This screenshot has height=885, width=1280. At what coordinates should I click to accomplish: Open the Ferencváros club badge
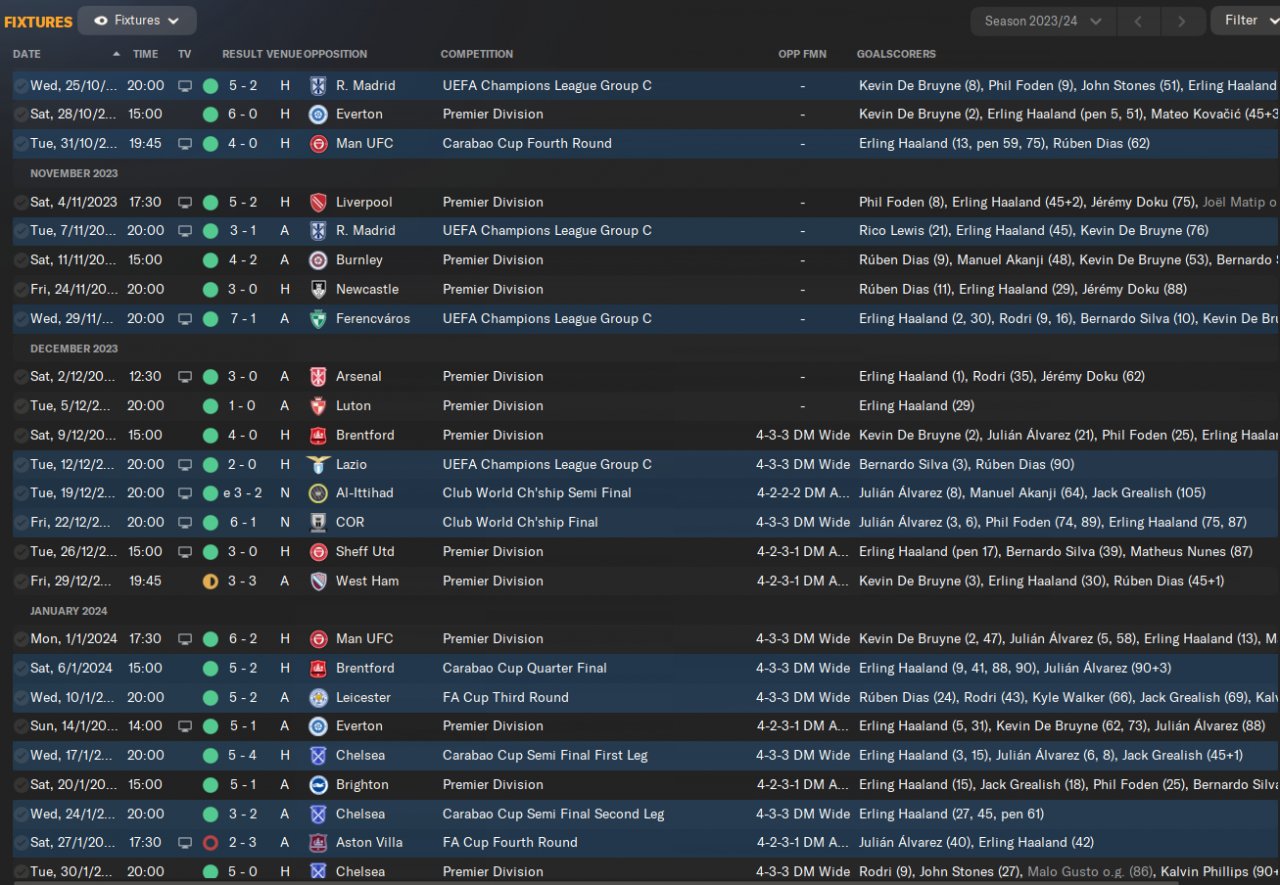[318, 319]
